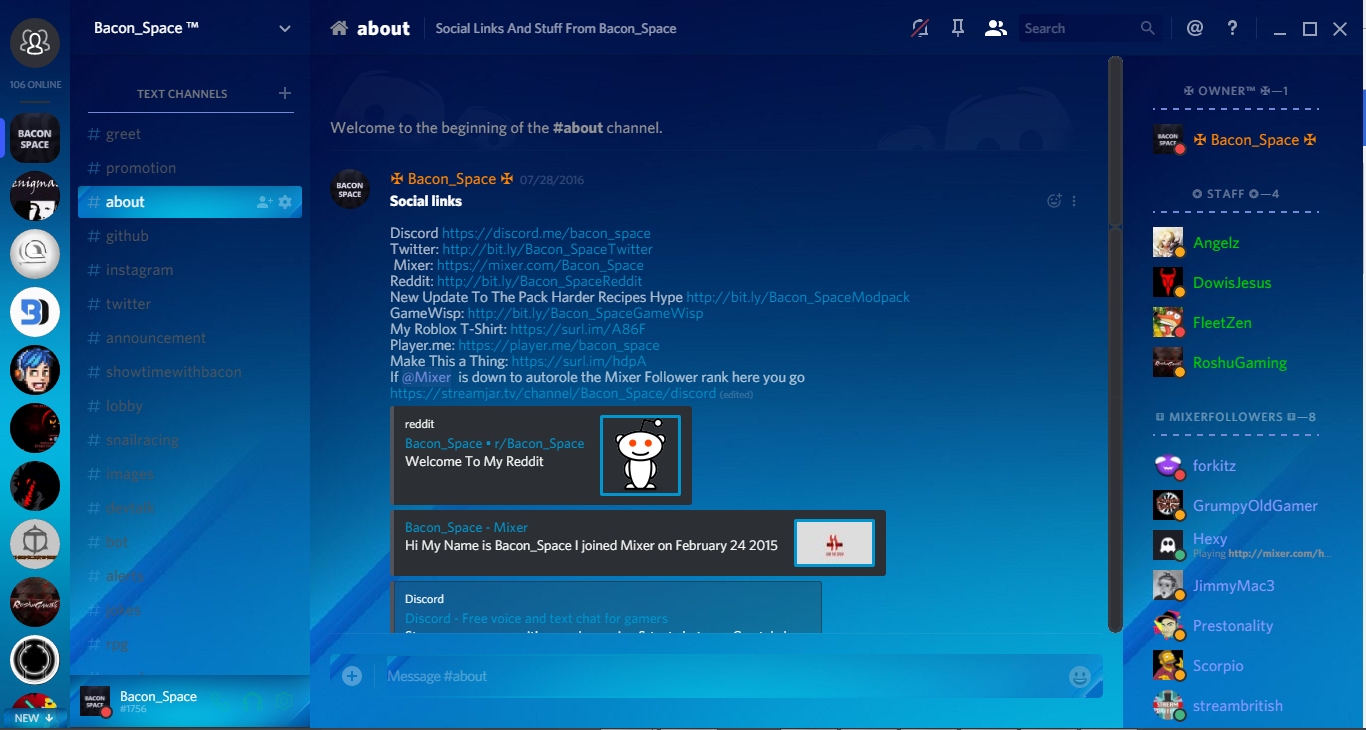Image resolution: width=1366 pixels, height=730 pixels.
Task: Open the three-dot menu on the Social links message
Action: pyautogui.click(x=1075, y=200)
